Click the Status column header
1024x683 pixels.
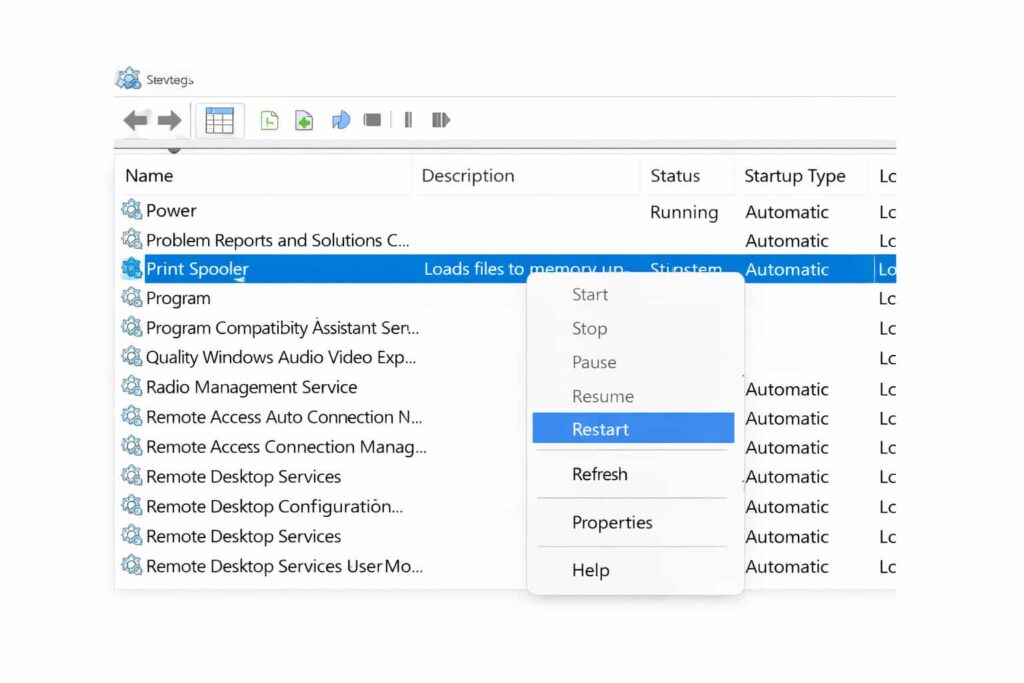(675, 176)
